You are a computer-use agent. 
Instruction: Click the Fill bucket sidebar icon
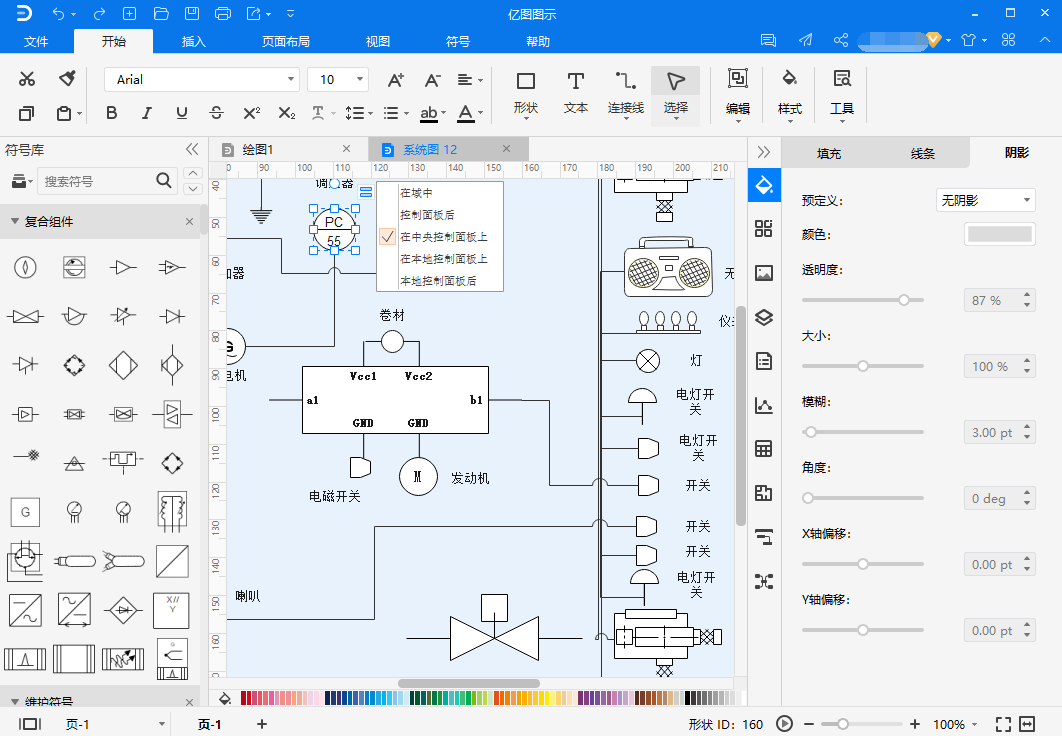[x=764, y=184]
